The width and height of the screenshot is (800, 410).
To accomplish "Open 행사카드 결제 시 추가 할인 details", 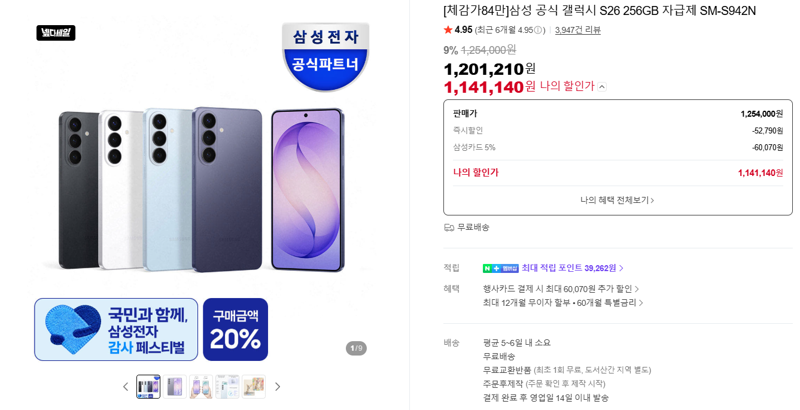I will [561, 289].
